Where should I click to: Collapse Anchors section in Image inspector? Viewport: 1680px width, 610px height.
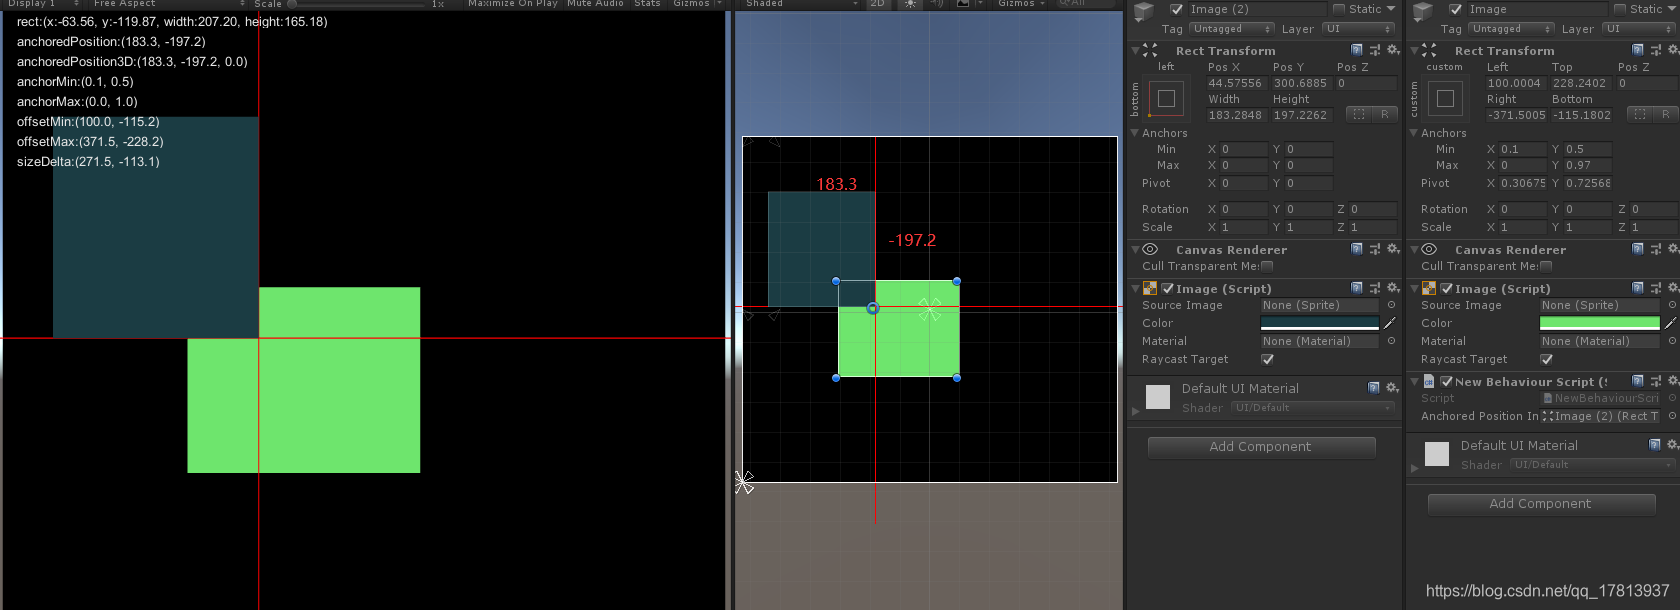coord(1414,132)
